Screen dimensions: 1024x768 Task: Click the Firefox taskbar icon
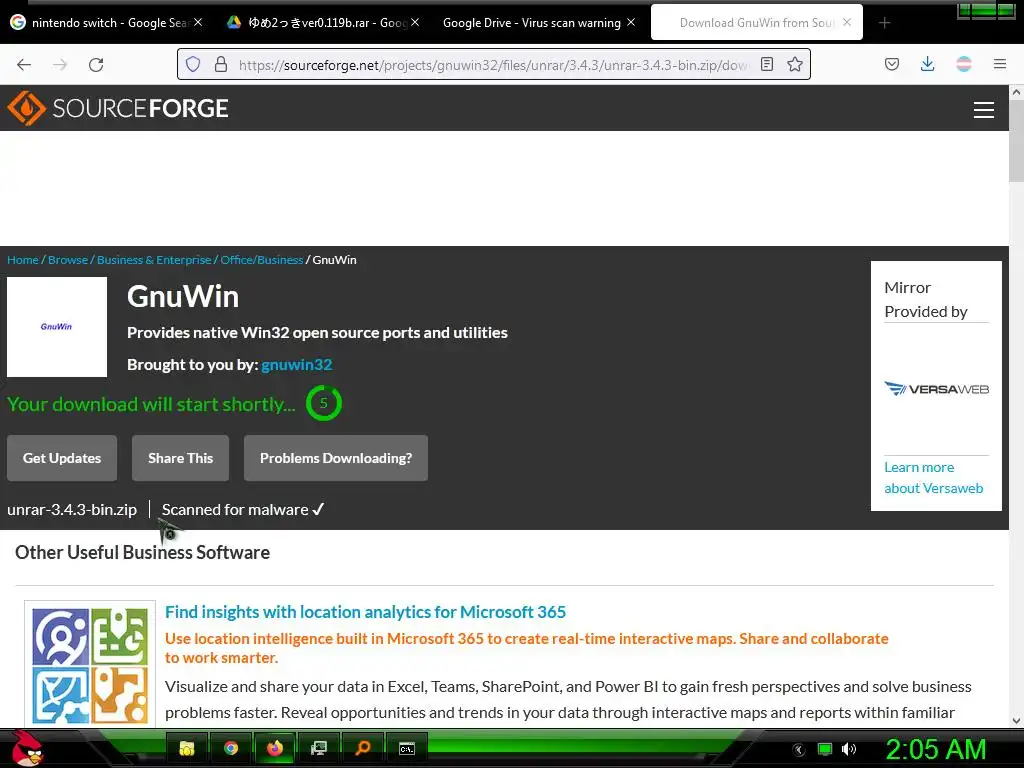(275, 748)
